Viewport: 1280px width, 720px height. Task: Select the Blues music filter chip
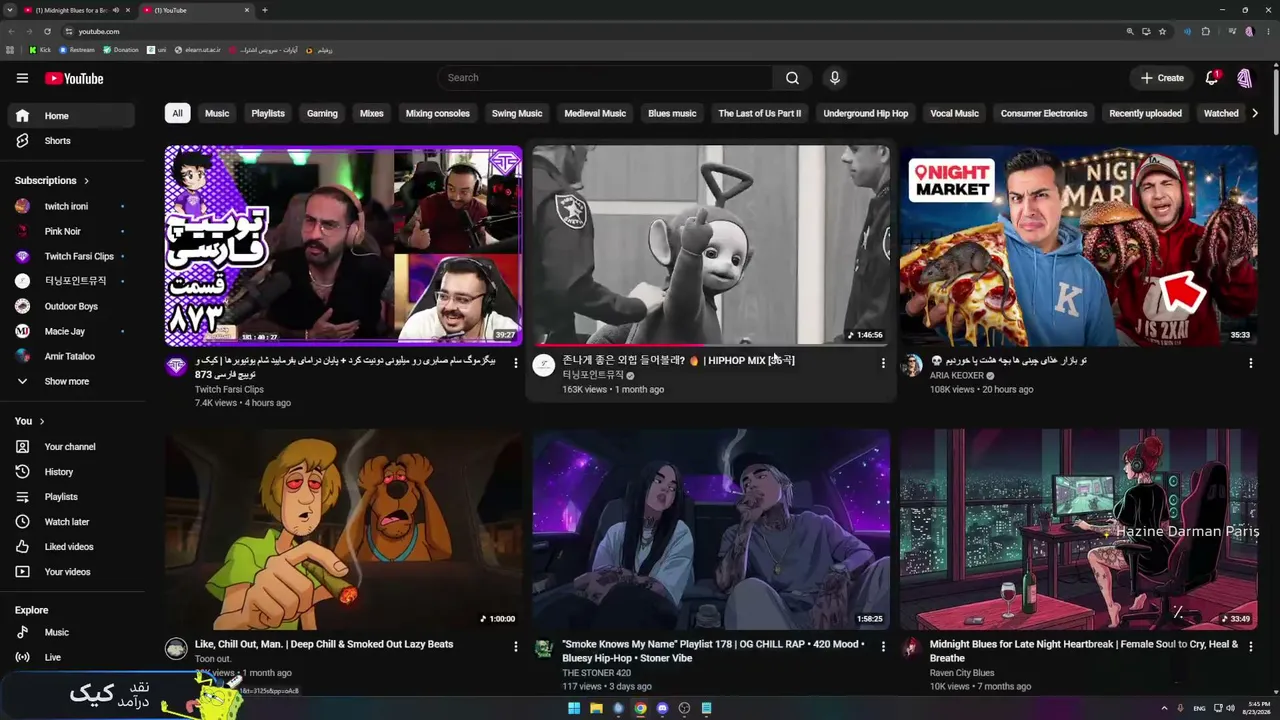(x=672, y=114)
